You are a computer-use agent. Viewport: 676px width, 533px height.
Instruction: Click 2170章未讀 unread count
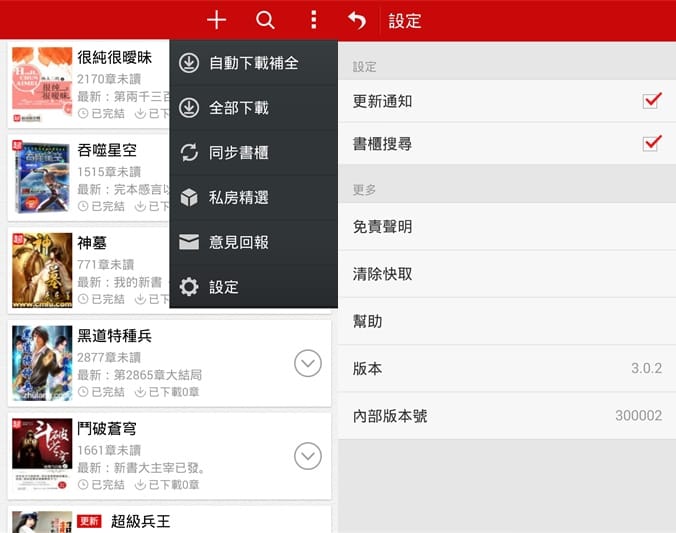(109, 79)
